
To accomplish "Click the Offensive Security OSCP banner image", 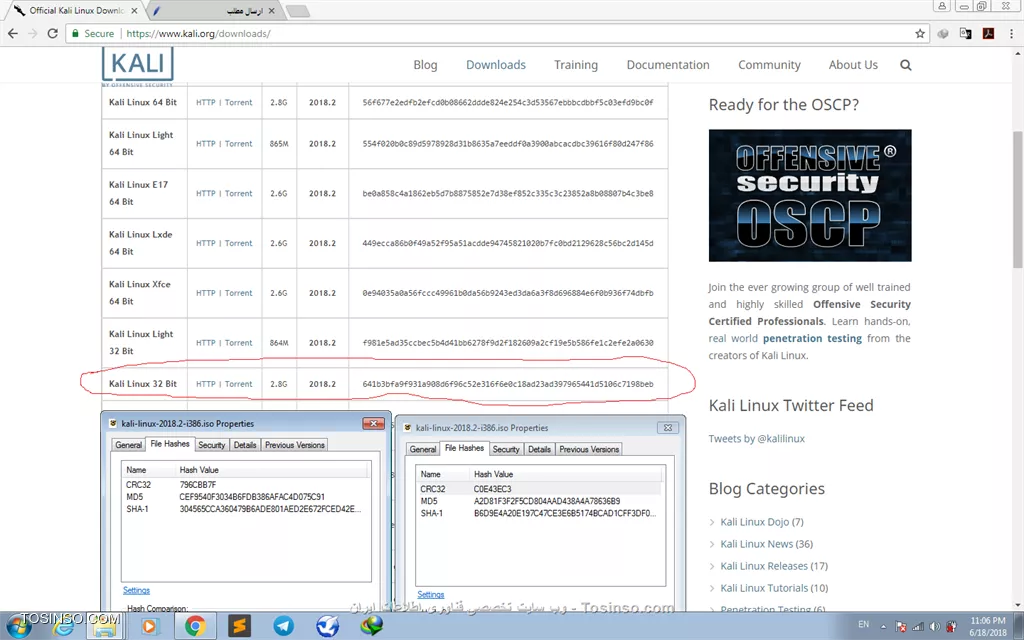I will tap(810, 195).
